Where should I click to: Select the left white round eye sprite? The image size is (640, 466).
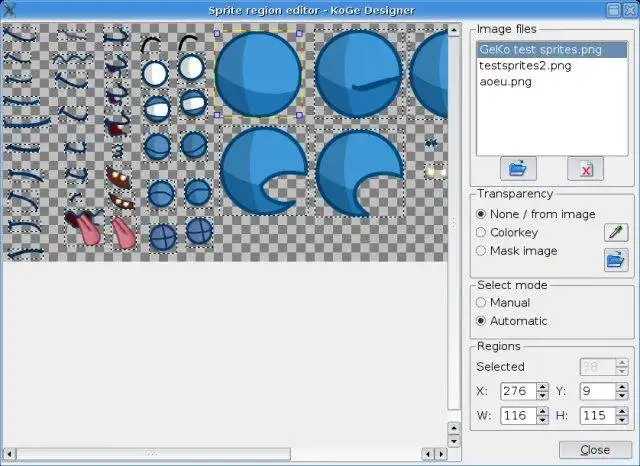(x=155, y=74)
